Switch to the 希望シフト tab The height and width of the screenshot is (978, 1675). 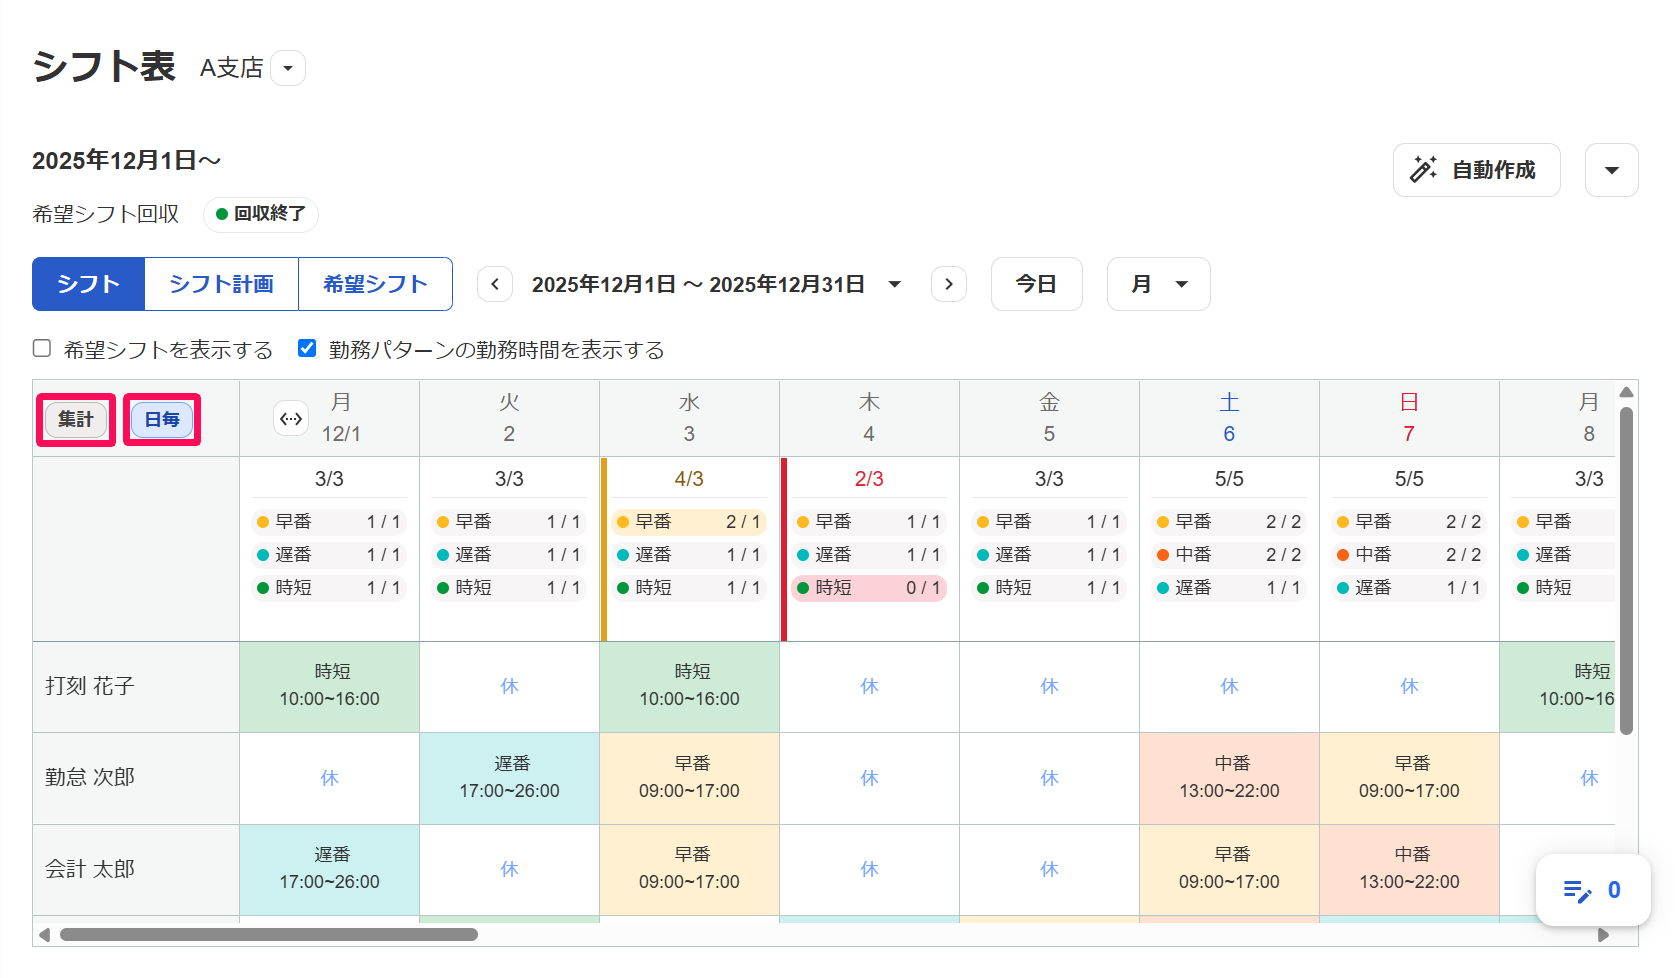pyautogui.click(x=376, y=284)
